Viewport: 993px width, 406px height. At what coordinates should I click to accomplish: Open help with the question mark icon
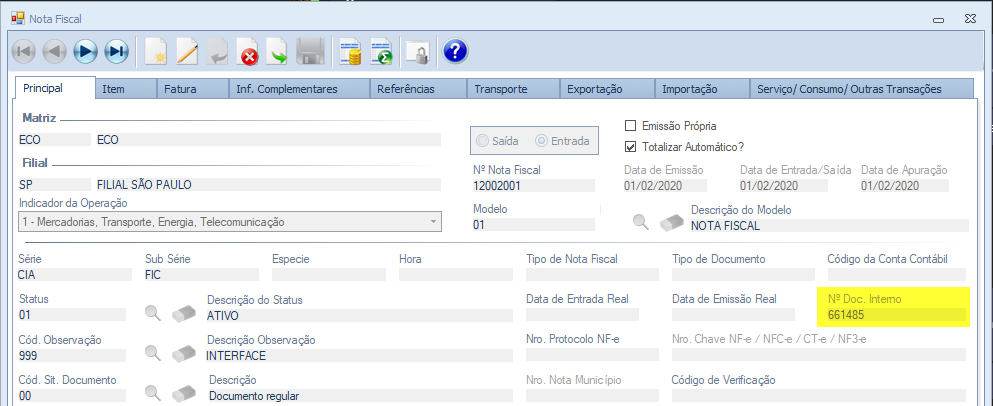click(455, 51)
